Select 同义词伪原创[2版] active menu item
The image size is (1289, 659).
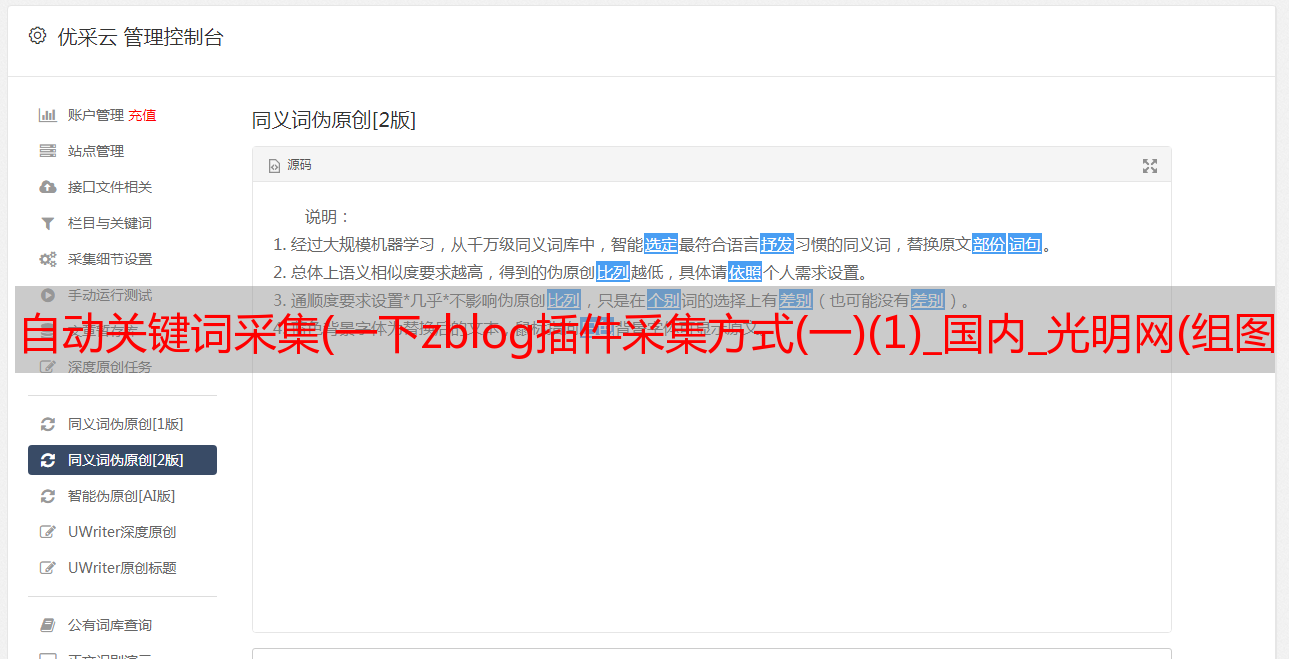122,460
